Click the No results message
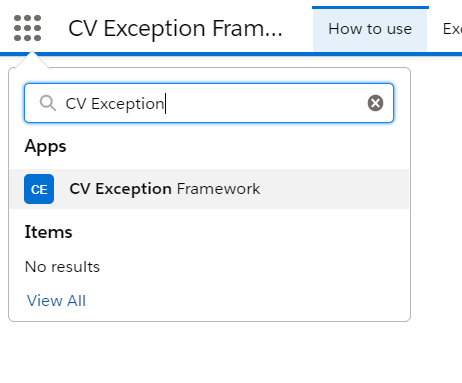462x383 pixels. click(62, 267)
